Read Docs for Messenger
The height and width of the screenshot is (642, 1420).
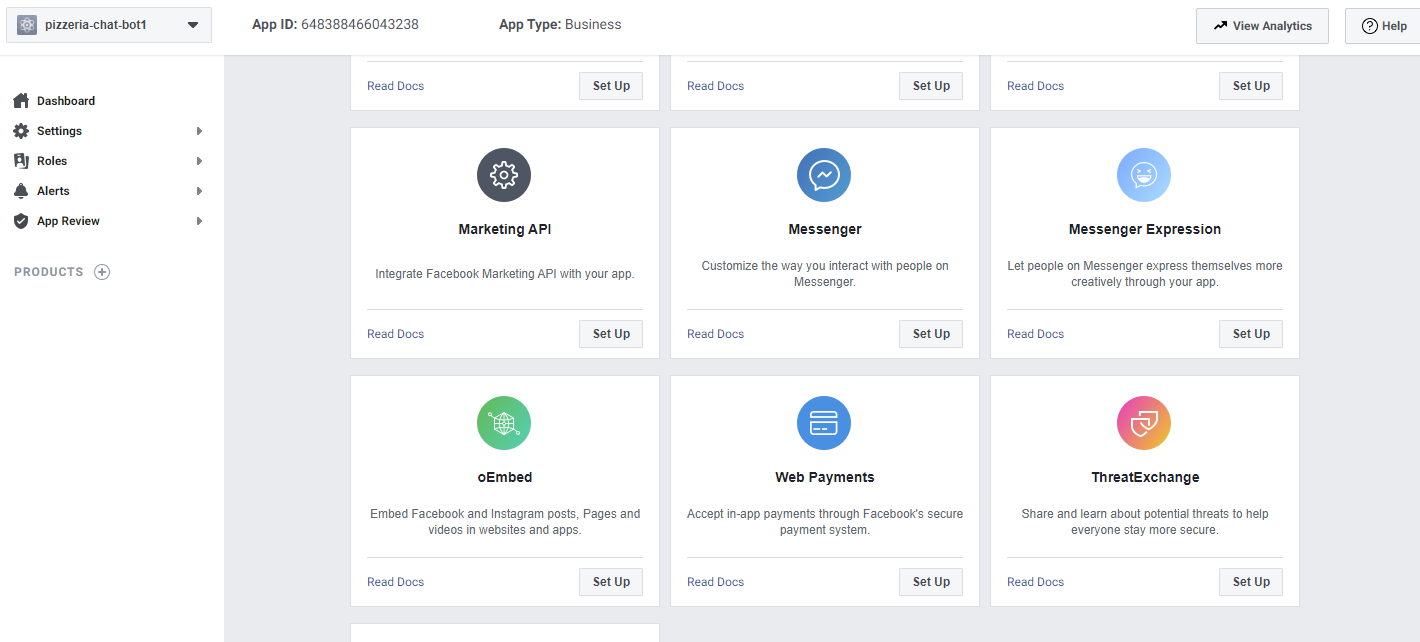click(715, 334)
